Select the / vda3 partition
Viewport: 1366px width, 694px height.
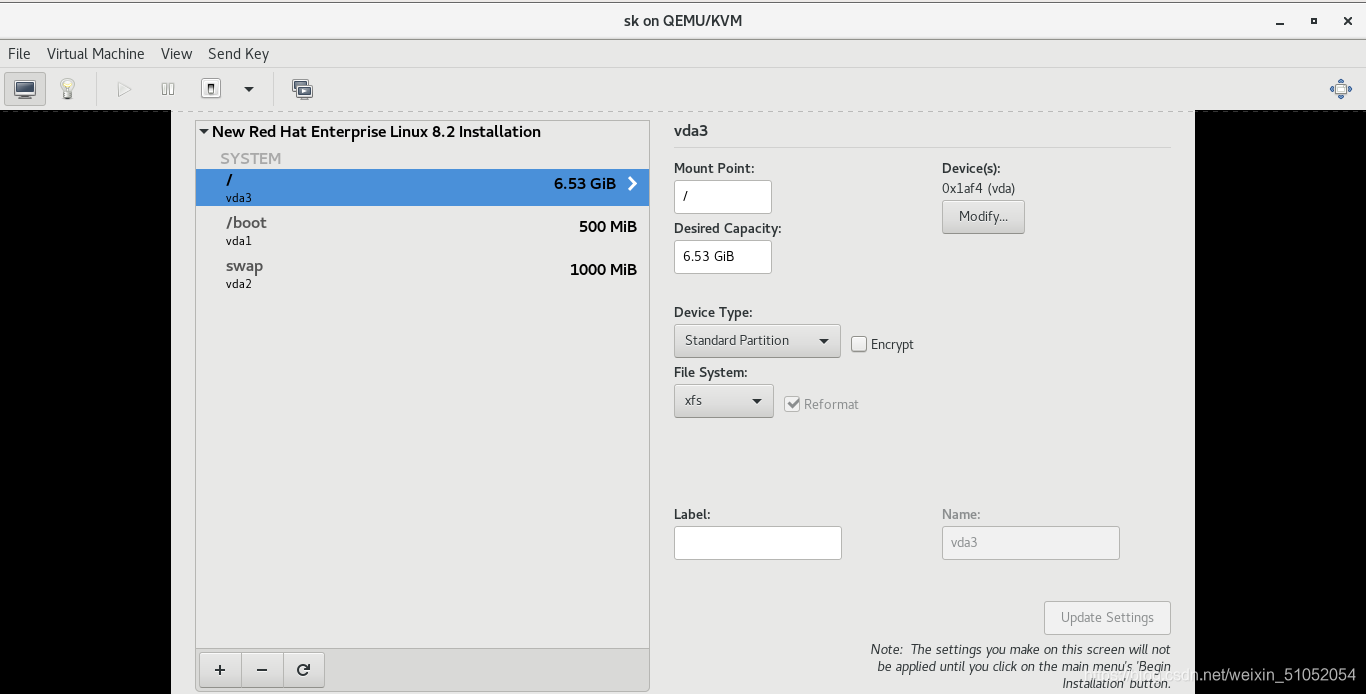coord(422,188)
